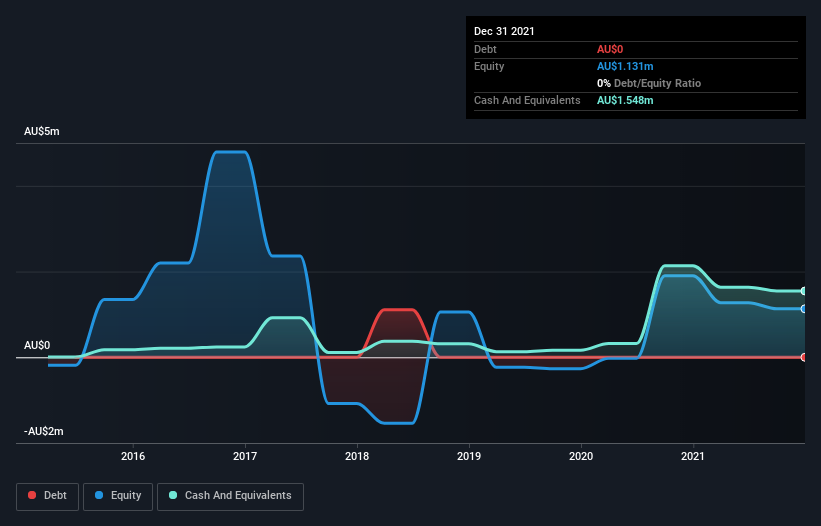The height and width of the screenshot is (526, 821).
Task: Click the 2018 axis label
Action: [357, 456]
